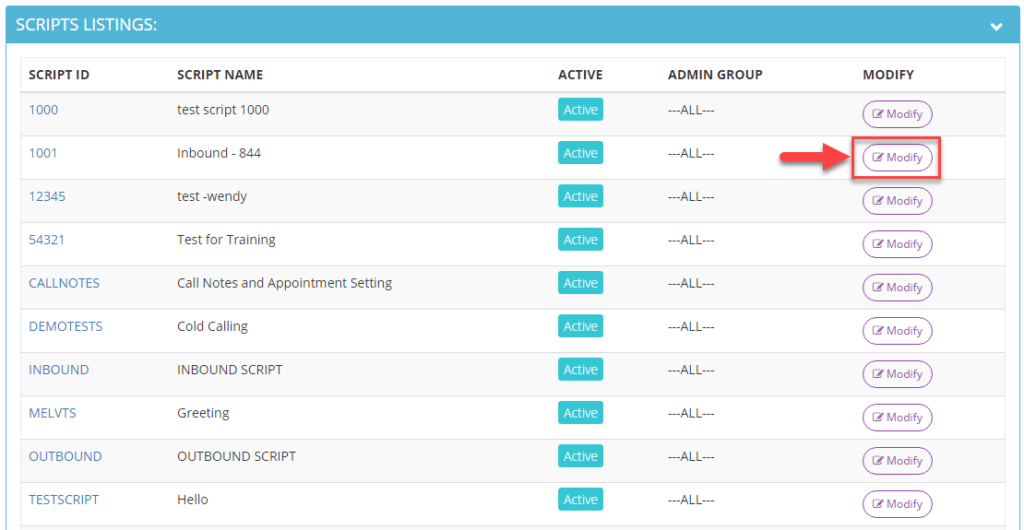Click Active badge for CALLNOTES
Viewport: 1024px width, 530px height.
point(581,283)
